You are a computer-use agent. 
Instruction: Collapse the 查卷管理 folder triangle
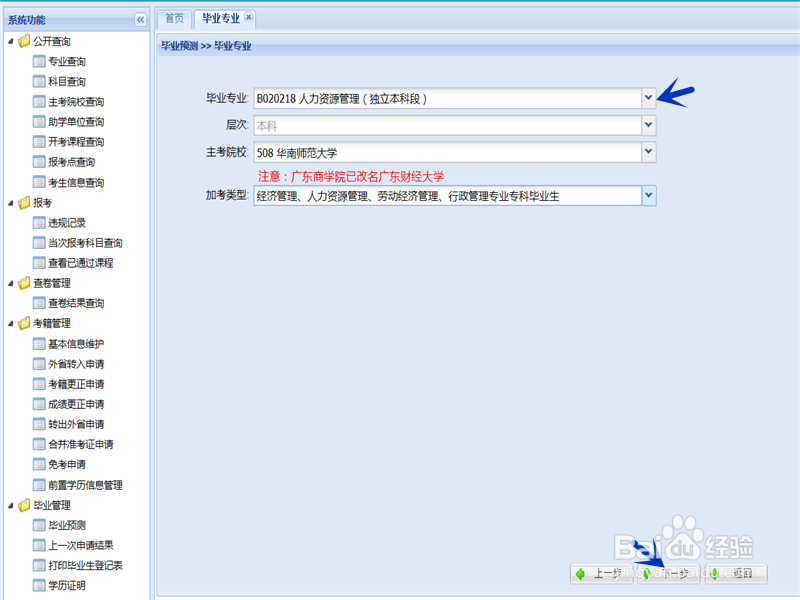(x=11, y=283)
